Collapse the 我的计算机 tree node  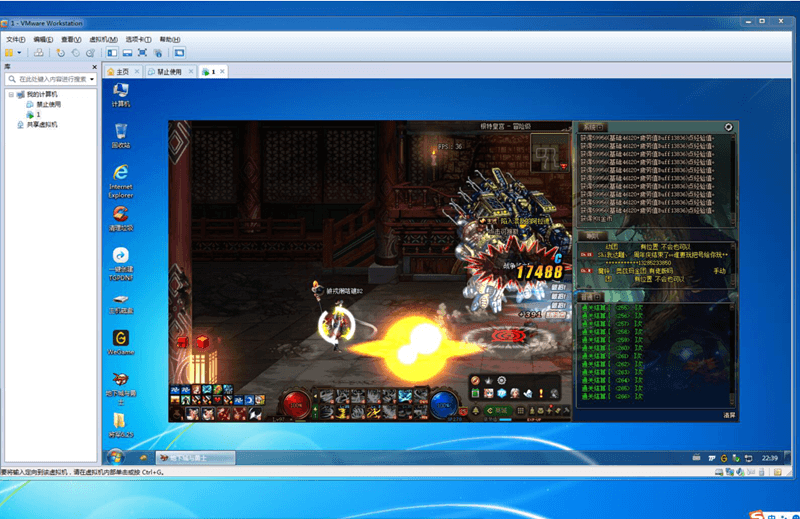point(11,94)
